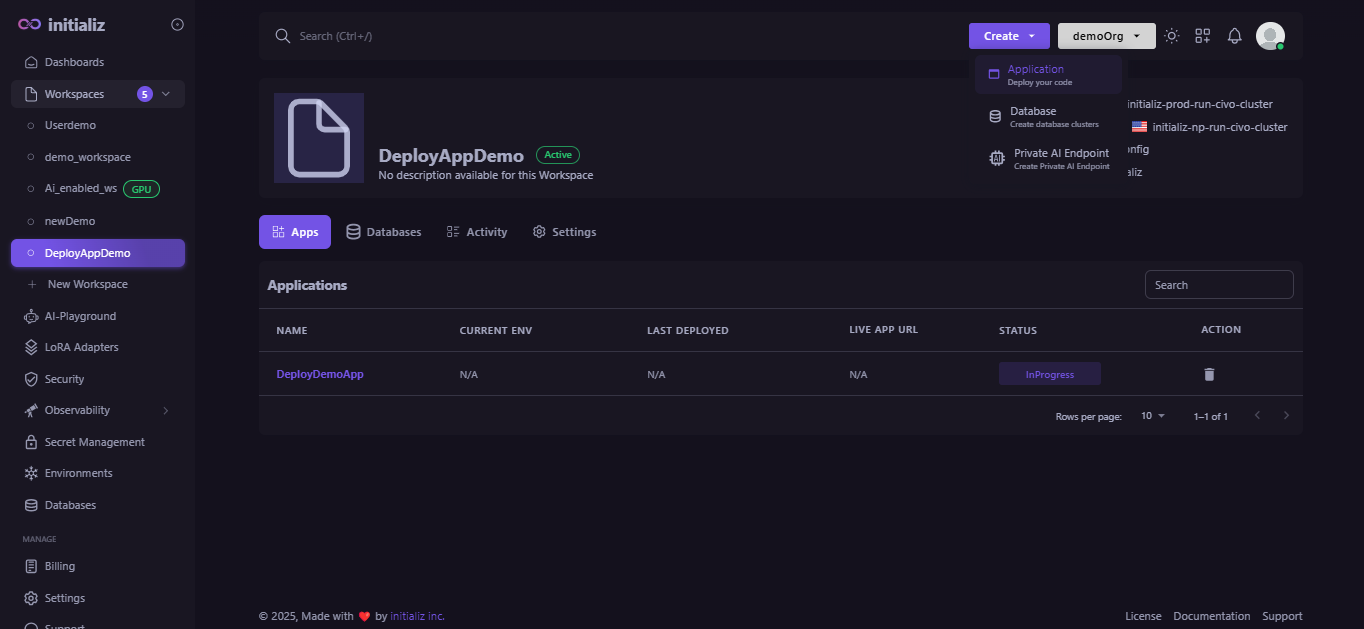Open the License footer link
1364x629 pixels.
(1143, 616)
